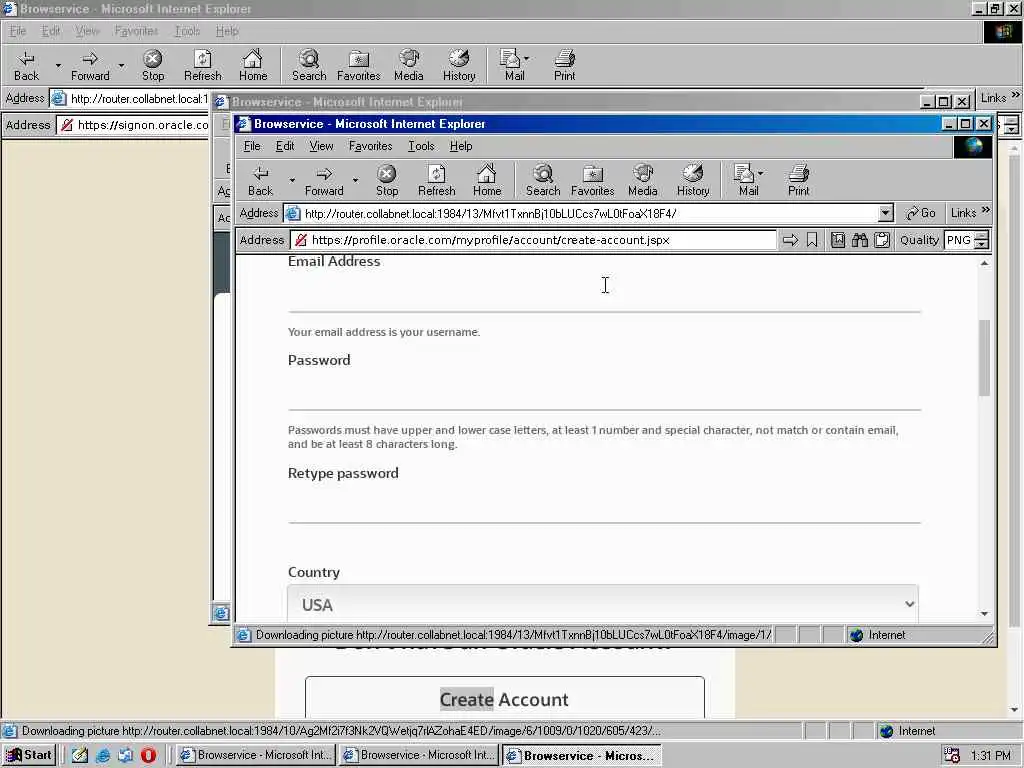Open the Forward history dropdown arrow in front window
1024x768 pixels.
(355, 180)
